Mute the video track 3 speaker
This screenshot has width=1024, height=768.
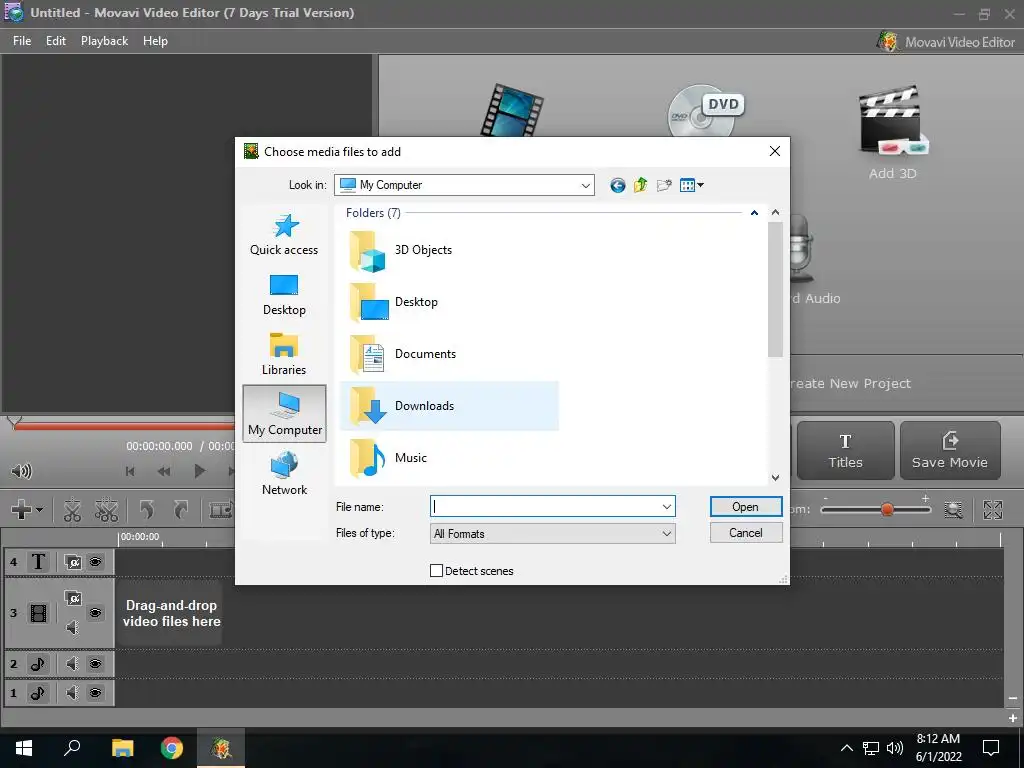coord(72,628)
